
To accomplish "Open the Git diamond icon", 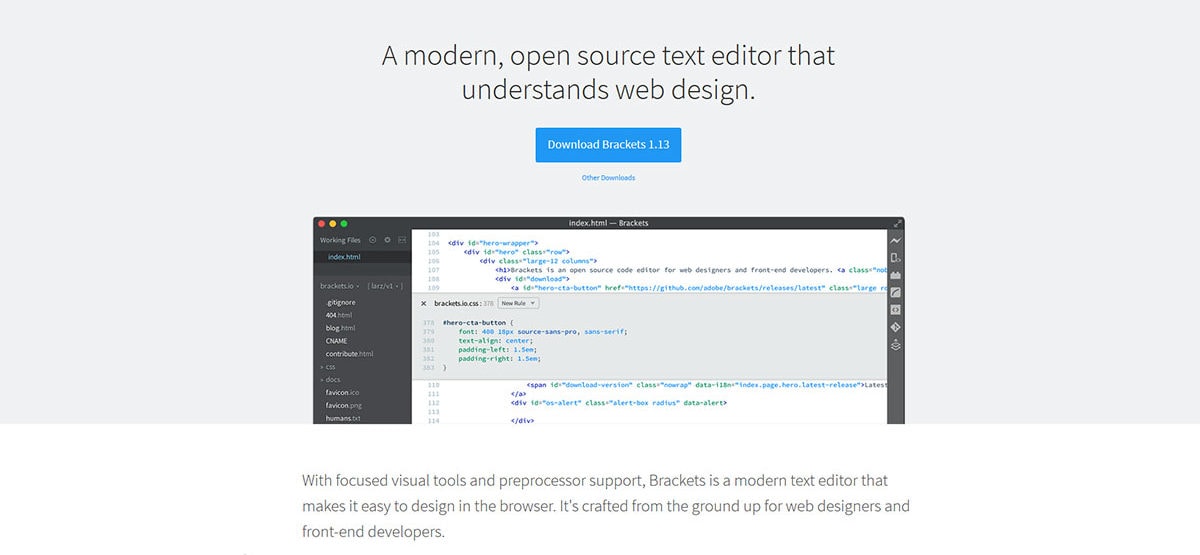I will 896,327.
